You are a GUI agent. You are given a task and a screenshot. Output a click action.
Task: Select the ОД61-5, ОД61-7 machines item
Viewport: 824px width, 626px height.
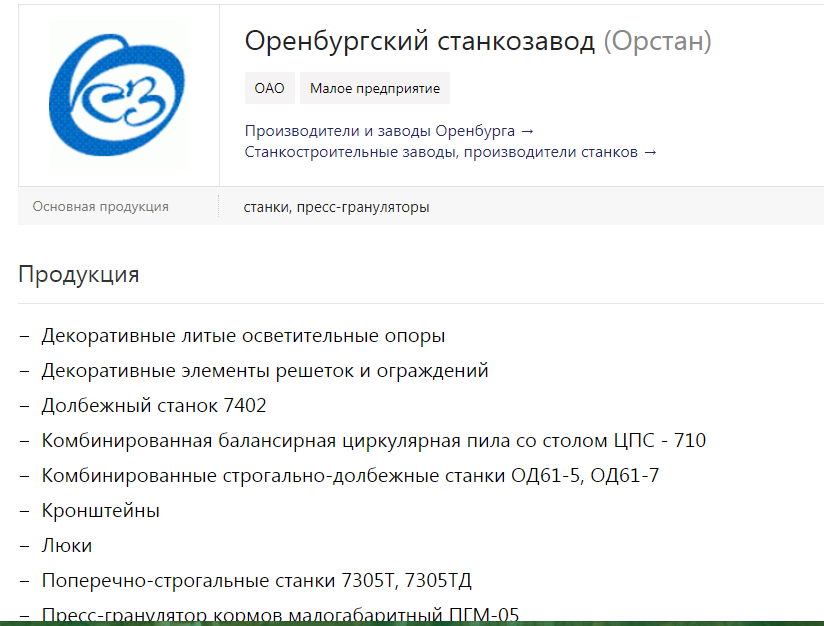(x=350, y=476)
